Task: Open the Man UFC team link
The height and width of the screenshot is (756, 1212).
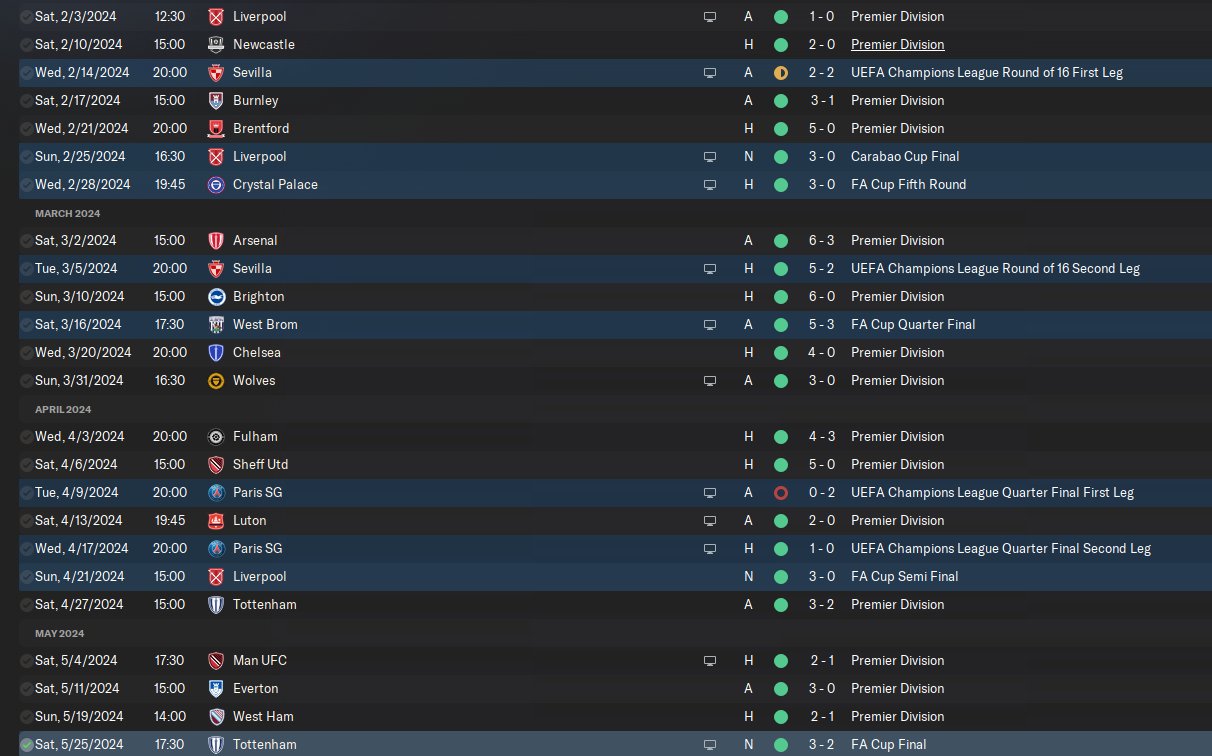Action: [x=260, y=661]
